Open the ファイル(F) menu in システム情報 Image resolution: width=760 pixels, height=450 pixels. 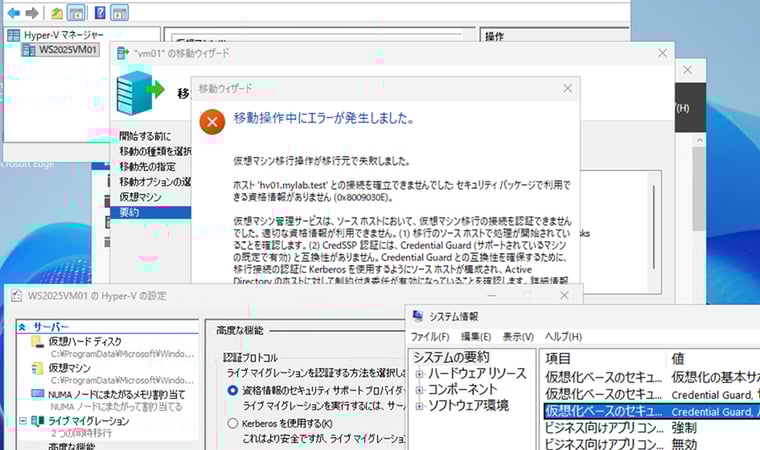point(430,337)
